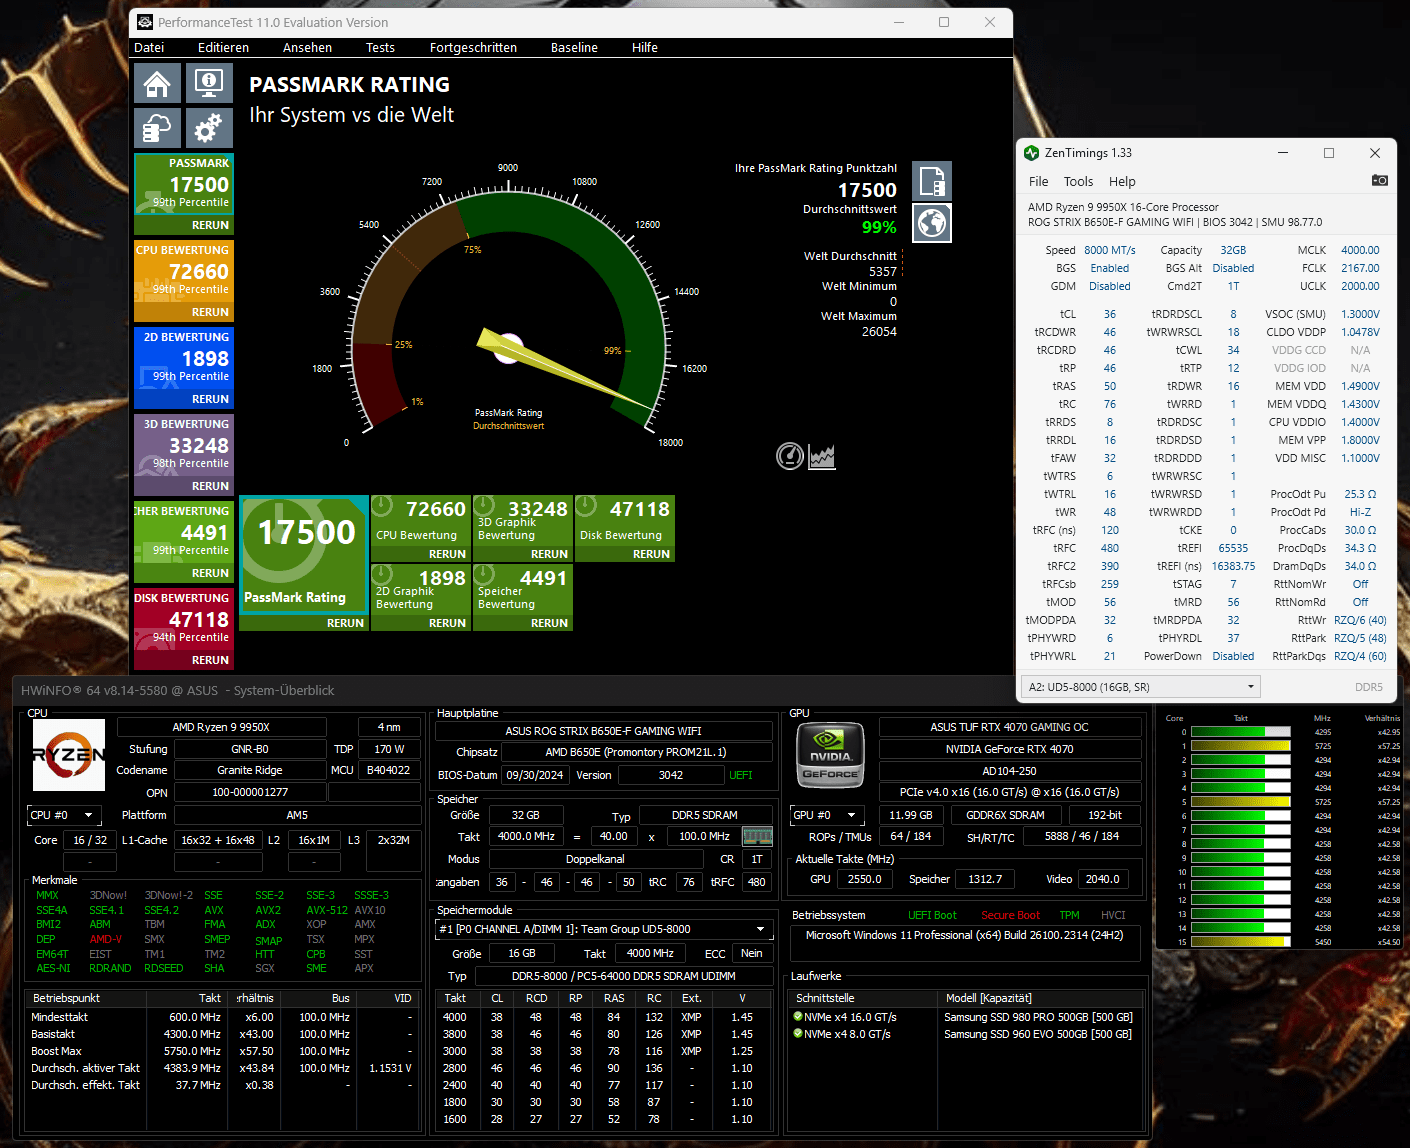
Task: Expand the P0 CHANNEL A/DIMM 1 module dropdown
Action: point(606,929)
